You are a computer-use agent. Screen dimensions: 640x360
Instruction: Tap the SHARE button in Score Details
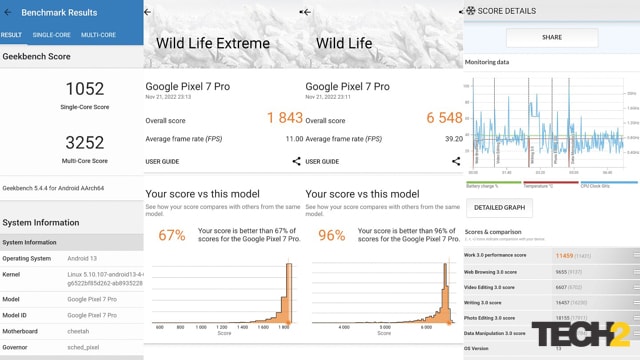[552, 38]
